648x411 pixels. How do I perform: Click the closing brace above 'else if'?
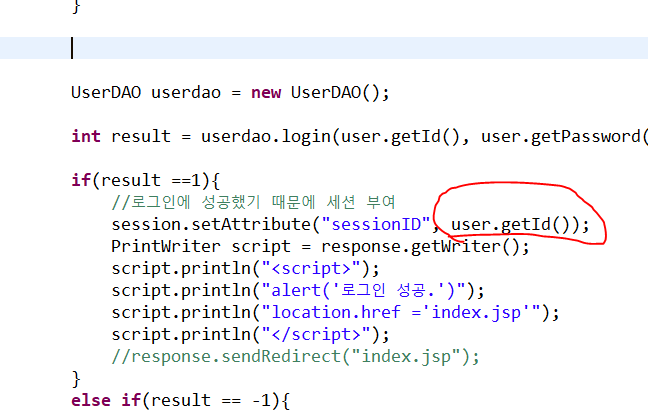tap(76, 379)
